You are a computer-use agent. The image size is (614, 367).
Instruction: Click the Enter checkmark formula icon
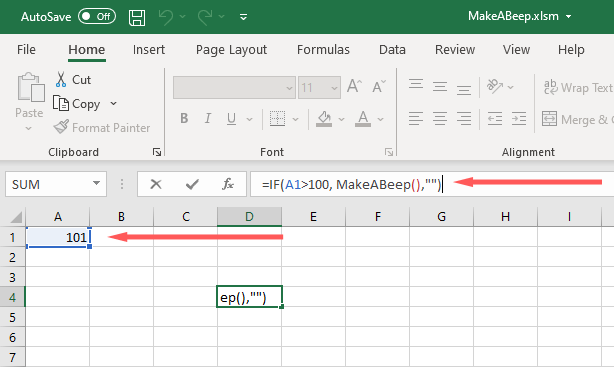(192, 184)
